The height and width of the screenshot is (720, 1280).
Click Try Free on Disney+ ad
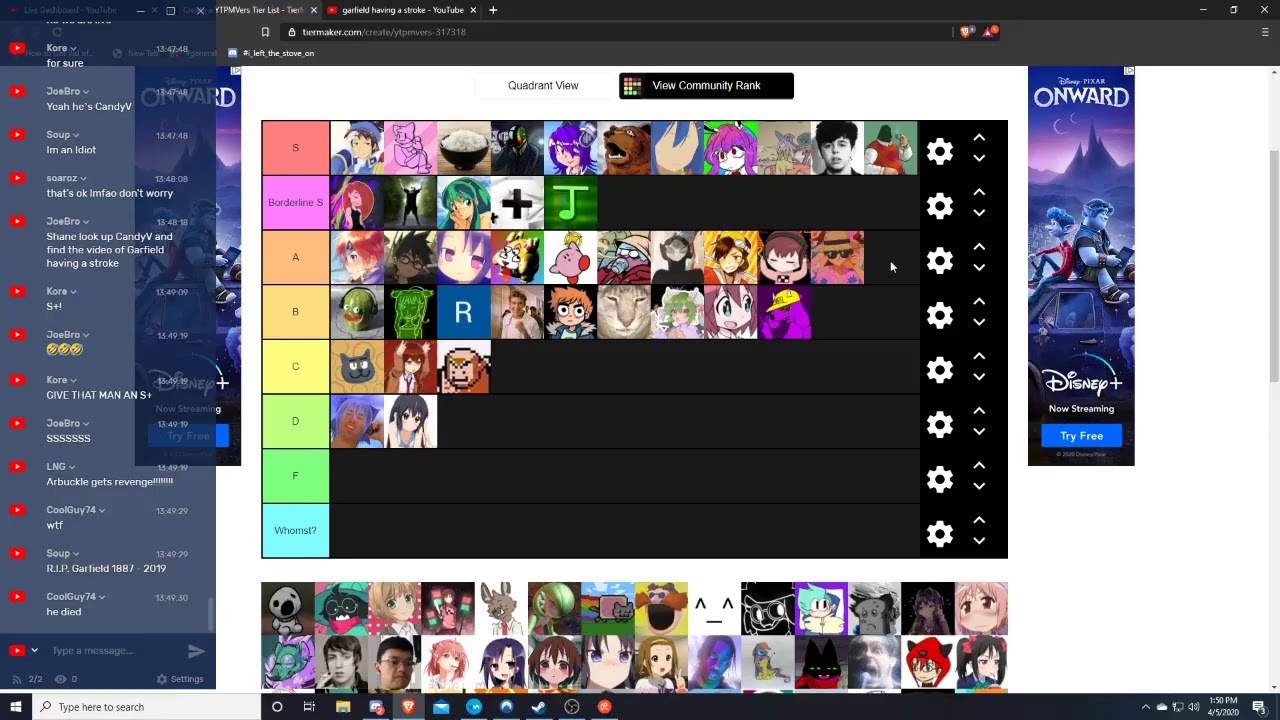click(x=1081, y=436)
